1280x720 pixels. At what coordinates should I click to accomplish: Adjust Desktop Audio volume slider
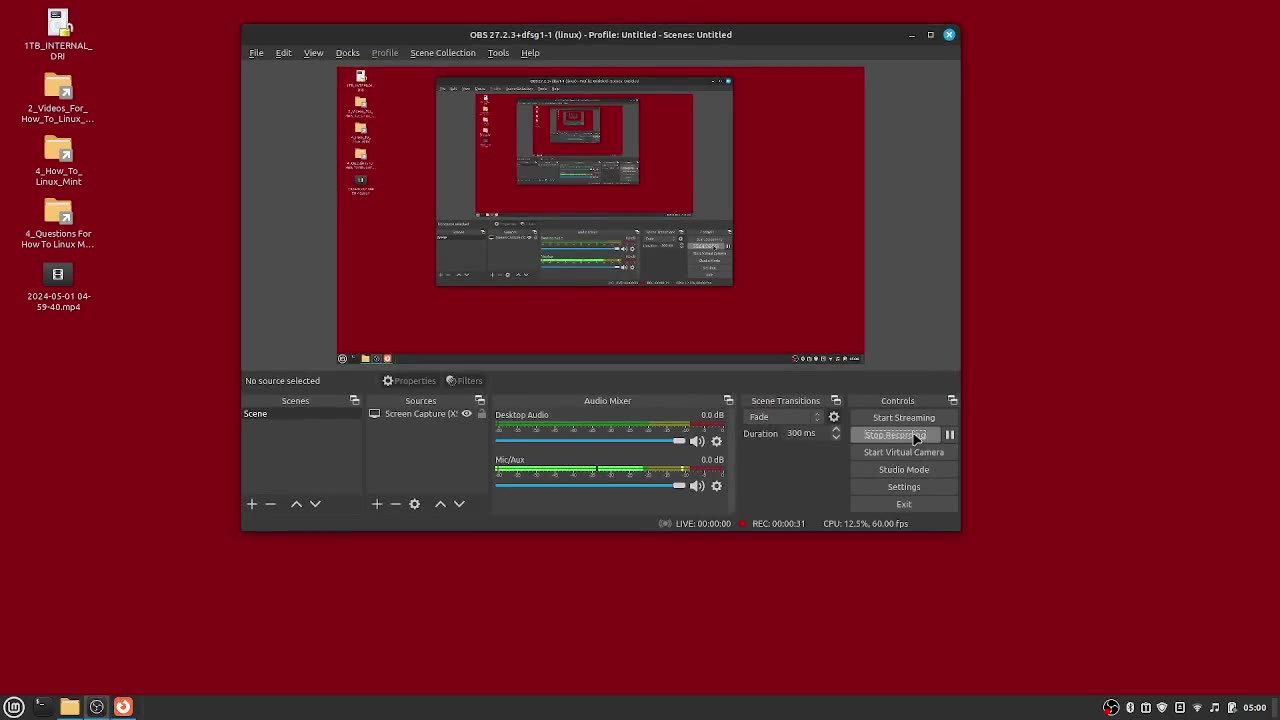[590, 441]
